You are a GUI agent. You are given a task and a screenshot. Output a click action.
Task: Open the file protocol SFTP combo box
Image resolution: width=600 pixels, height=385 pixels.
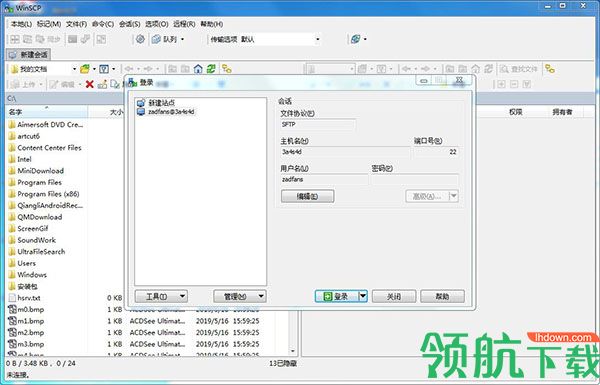pyautogui.click(x=318, y=125)
